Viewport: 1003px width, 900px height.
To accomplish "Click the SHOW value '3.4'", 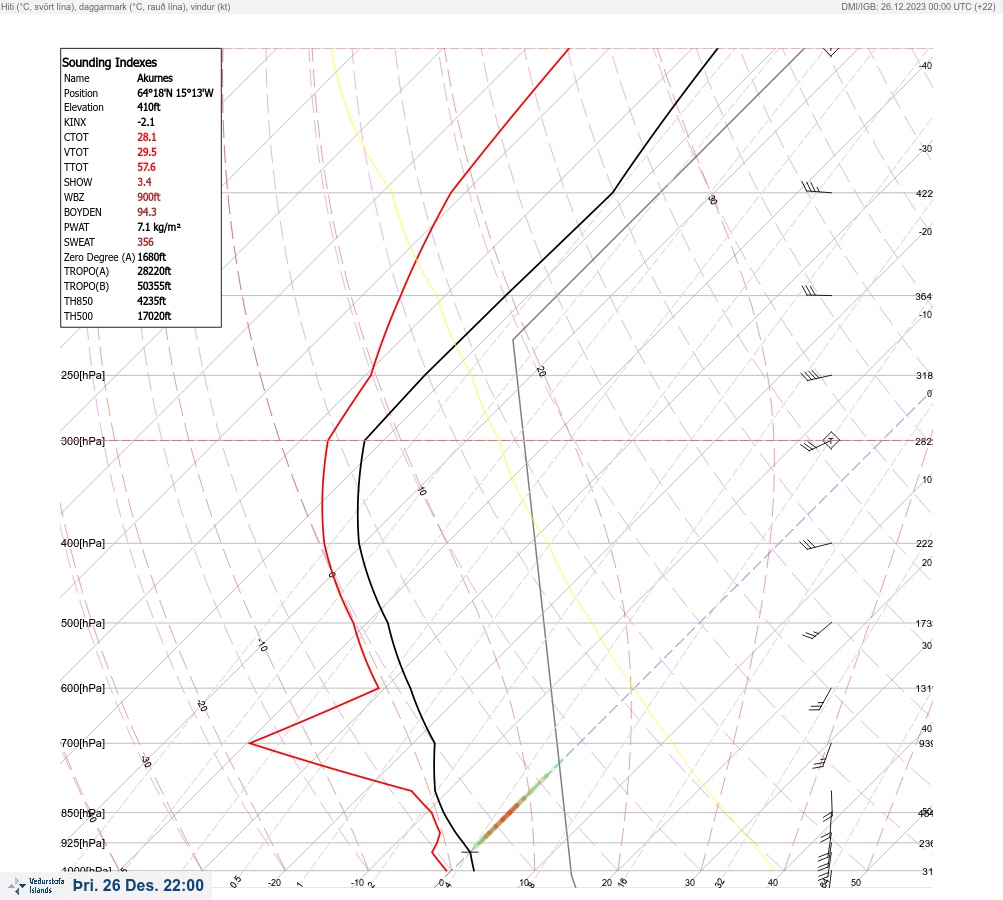I will pos(144,182).
